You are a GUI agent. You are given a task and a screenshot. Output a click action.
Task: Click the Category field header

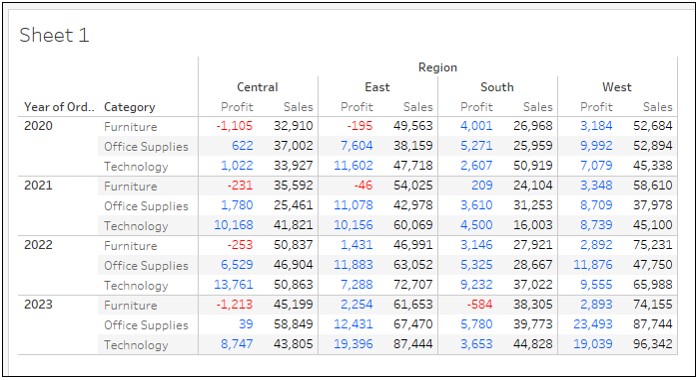coord(129,107)
